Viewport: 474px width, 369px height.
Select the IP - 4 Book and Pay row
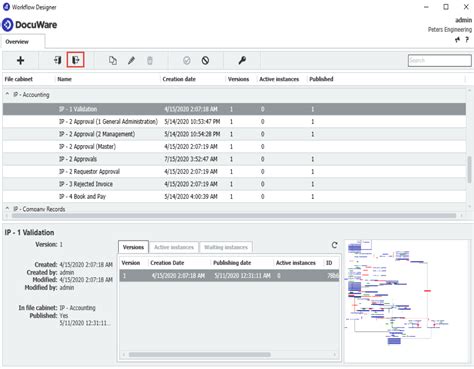(234, 197)
